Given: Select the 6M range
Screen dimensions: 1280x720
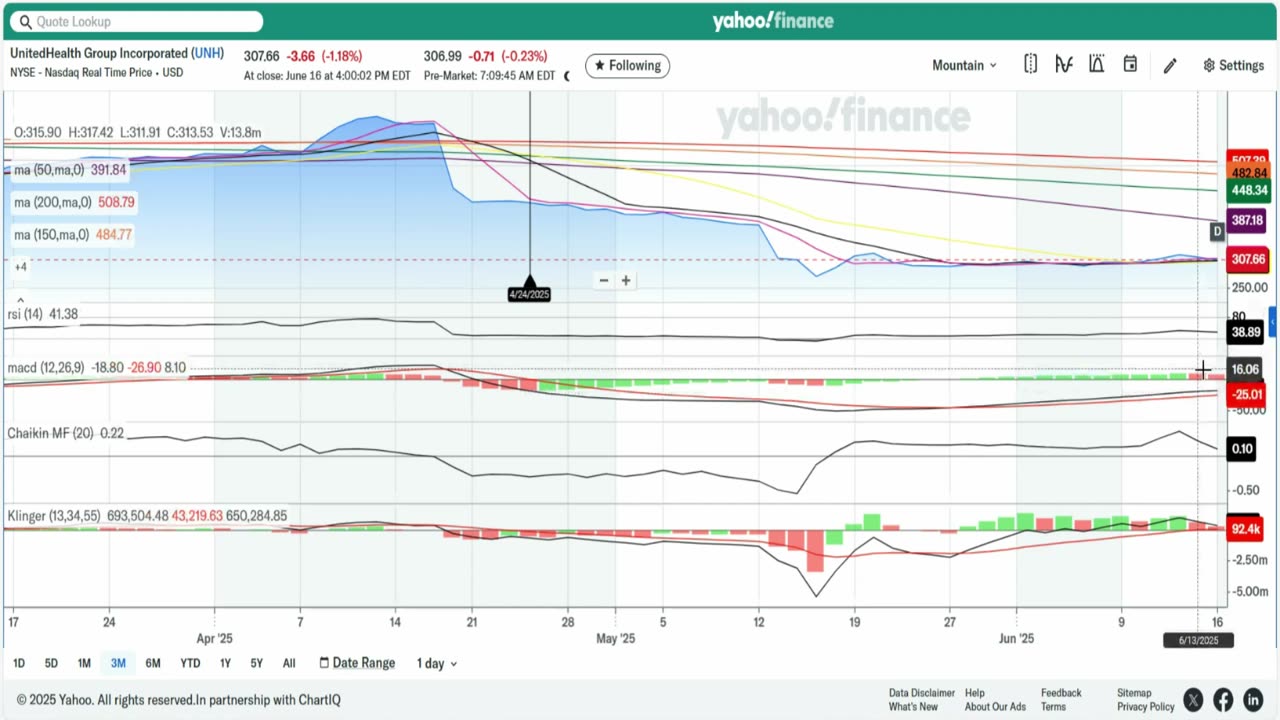Looking at the screenshot, I should point(153,663).
